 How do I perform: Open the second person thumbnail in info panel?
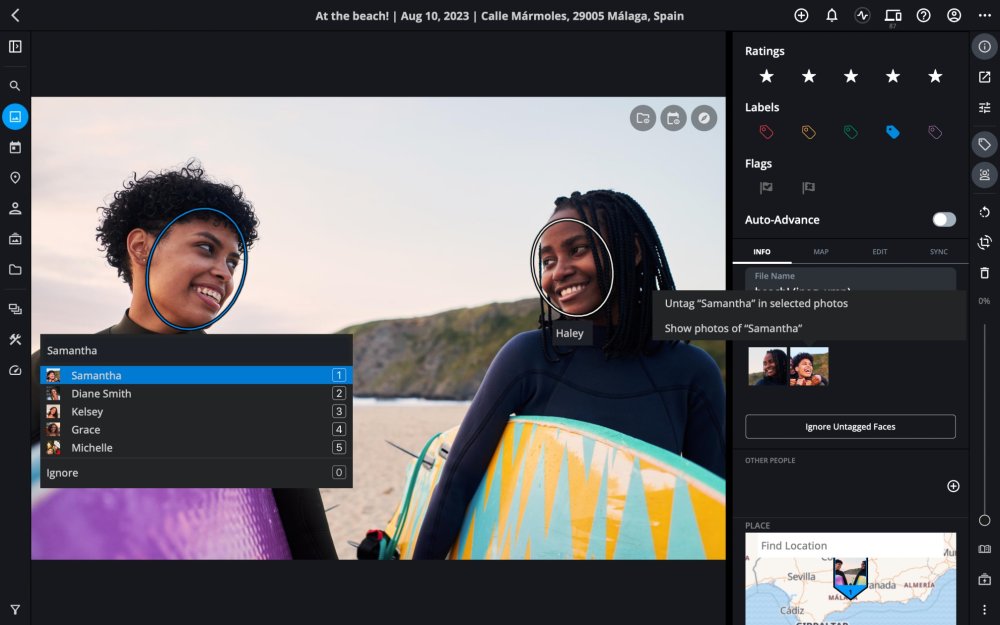[x=809, y=367]
